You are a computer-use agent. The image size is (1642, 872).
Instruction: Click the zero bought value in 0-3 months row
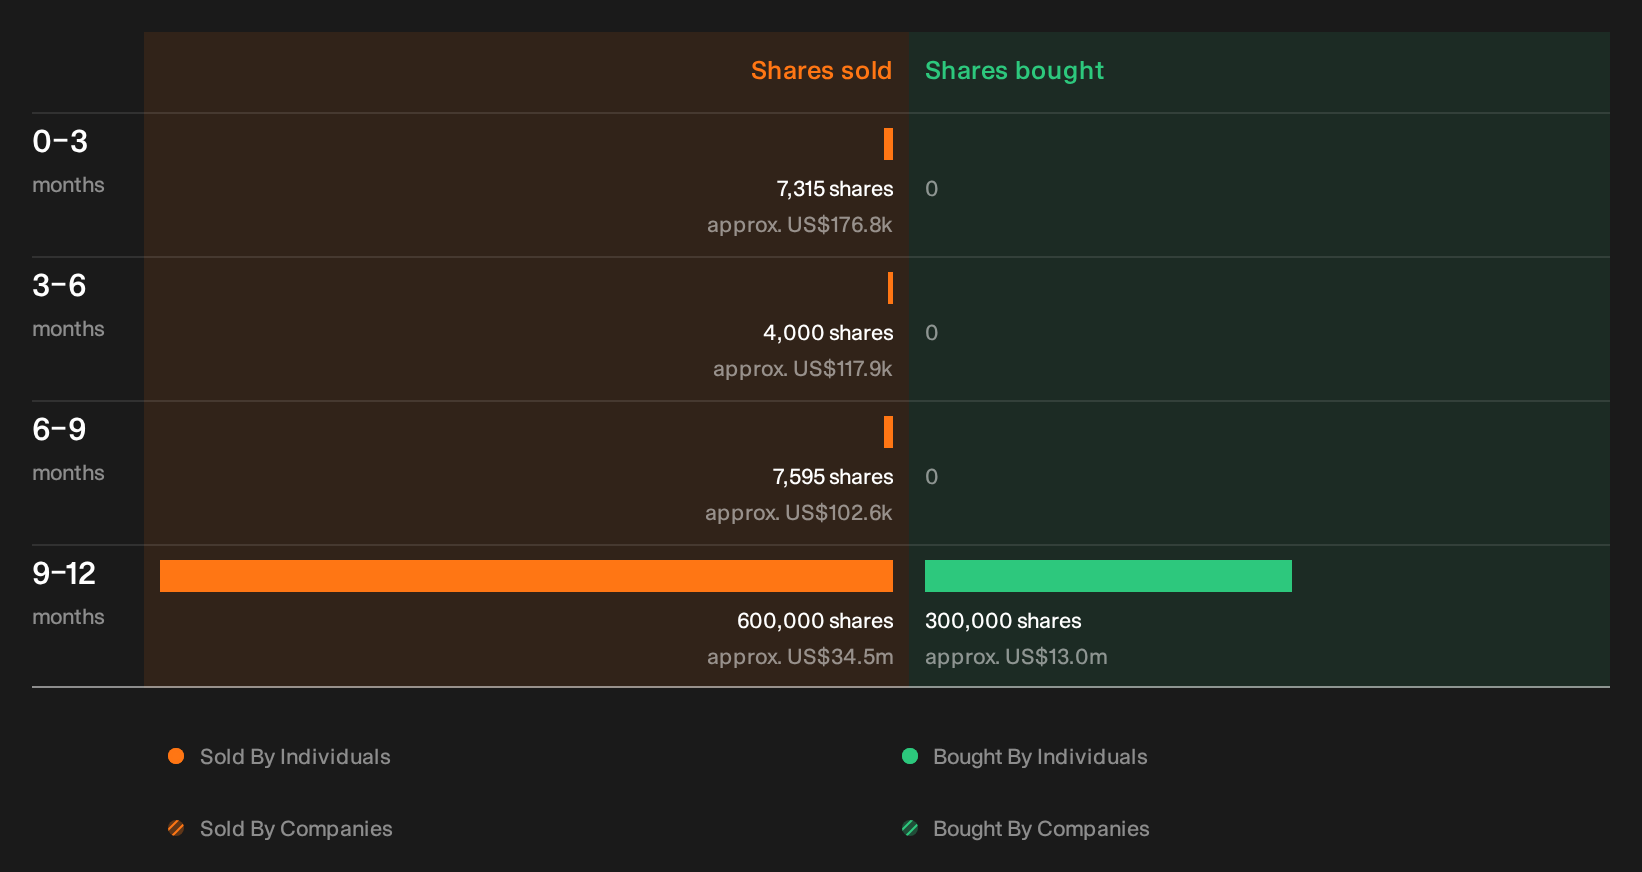932,189
